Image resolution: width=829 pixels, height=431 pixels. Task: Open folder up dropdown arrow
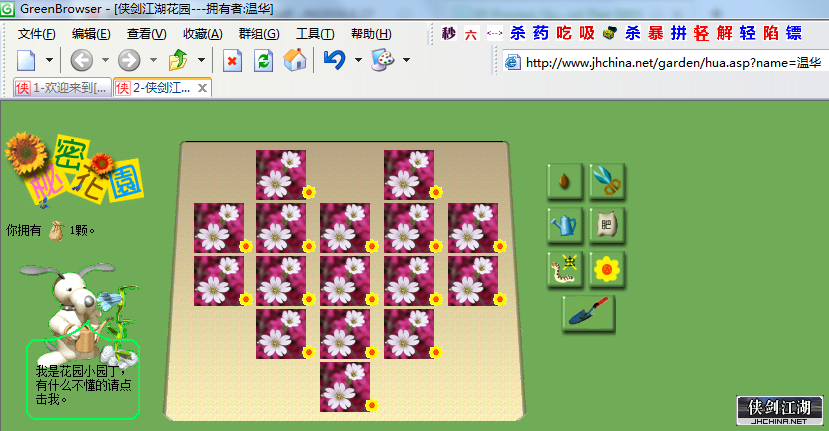point(201,60)
